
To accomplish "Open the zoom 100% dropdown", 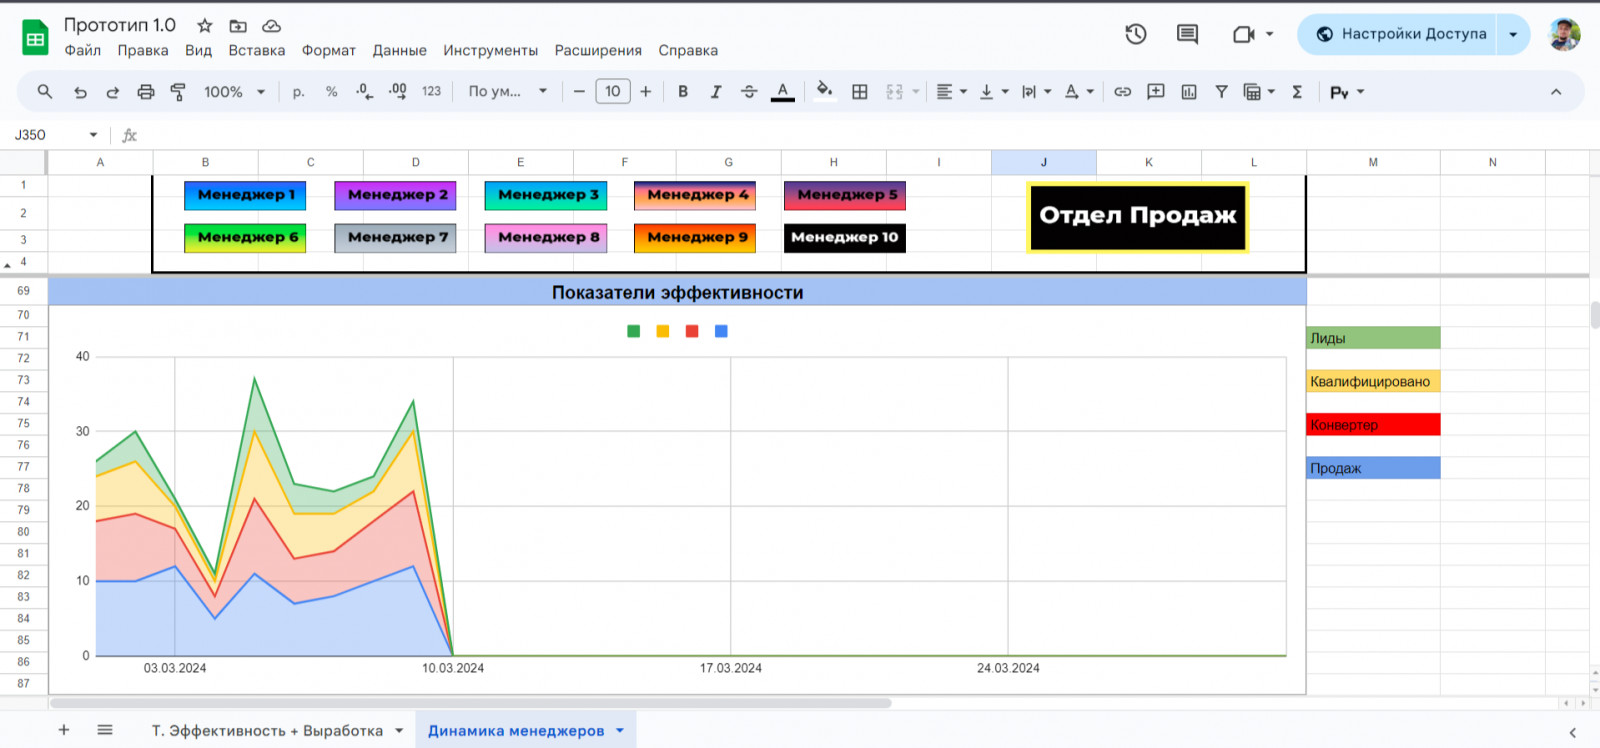I will coord(234,92).
